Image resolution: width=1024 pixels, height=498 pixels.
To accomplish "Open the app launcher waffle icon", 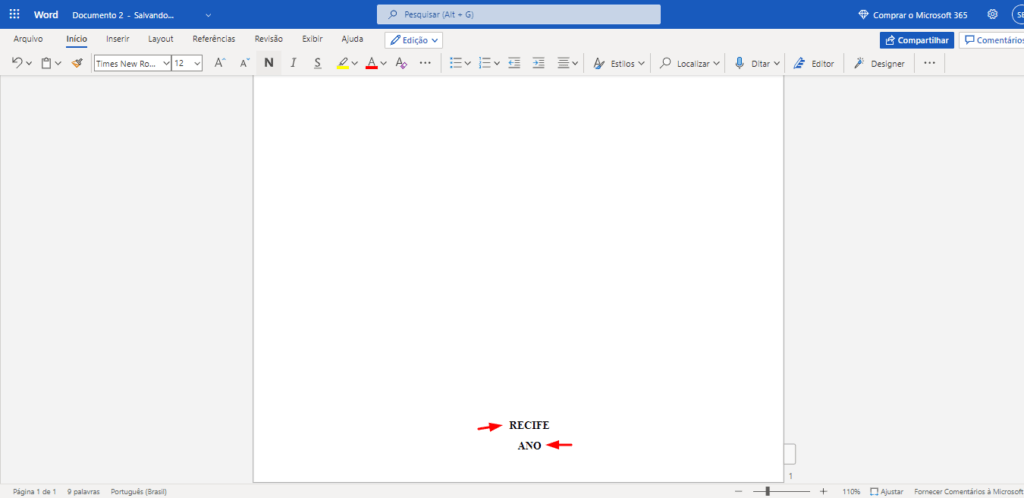I will pyautogui.click(x=14, y=15).
